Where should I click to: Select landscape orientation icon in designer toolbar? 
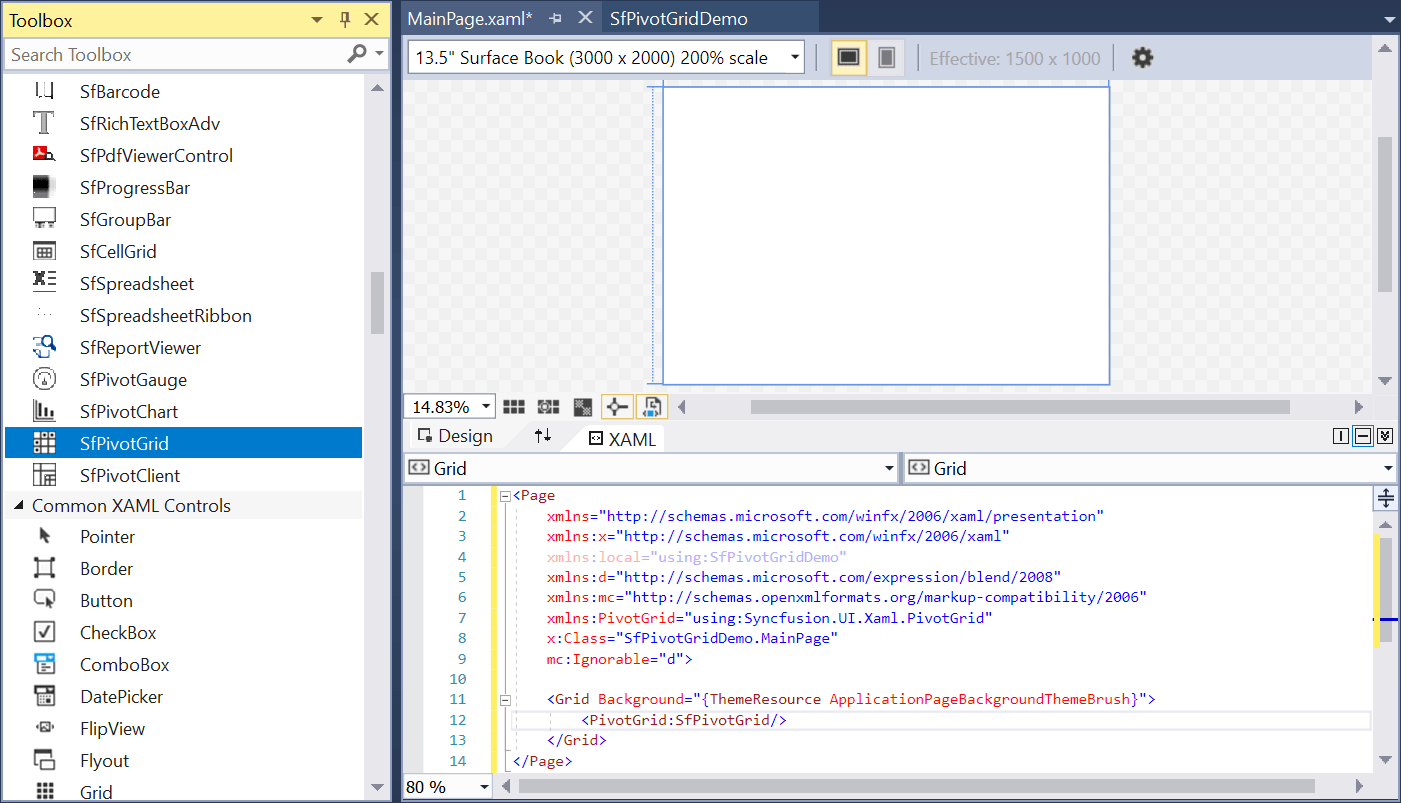(848, 58)
